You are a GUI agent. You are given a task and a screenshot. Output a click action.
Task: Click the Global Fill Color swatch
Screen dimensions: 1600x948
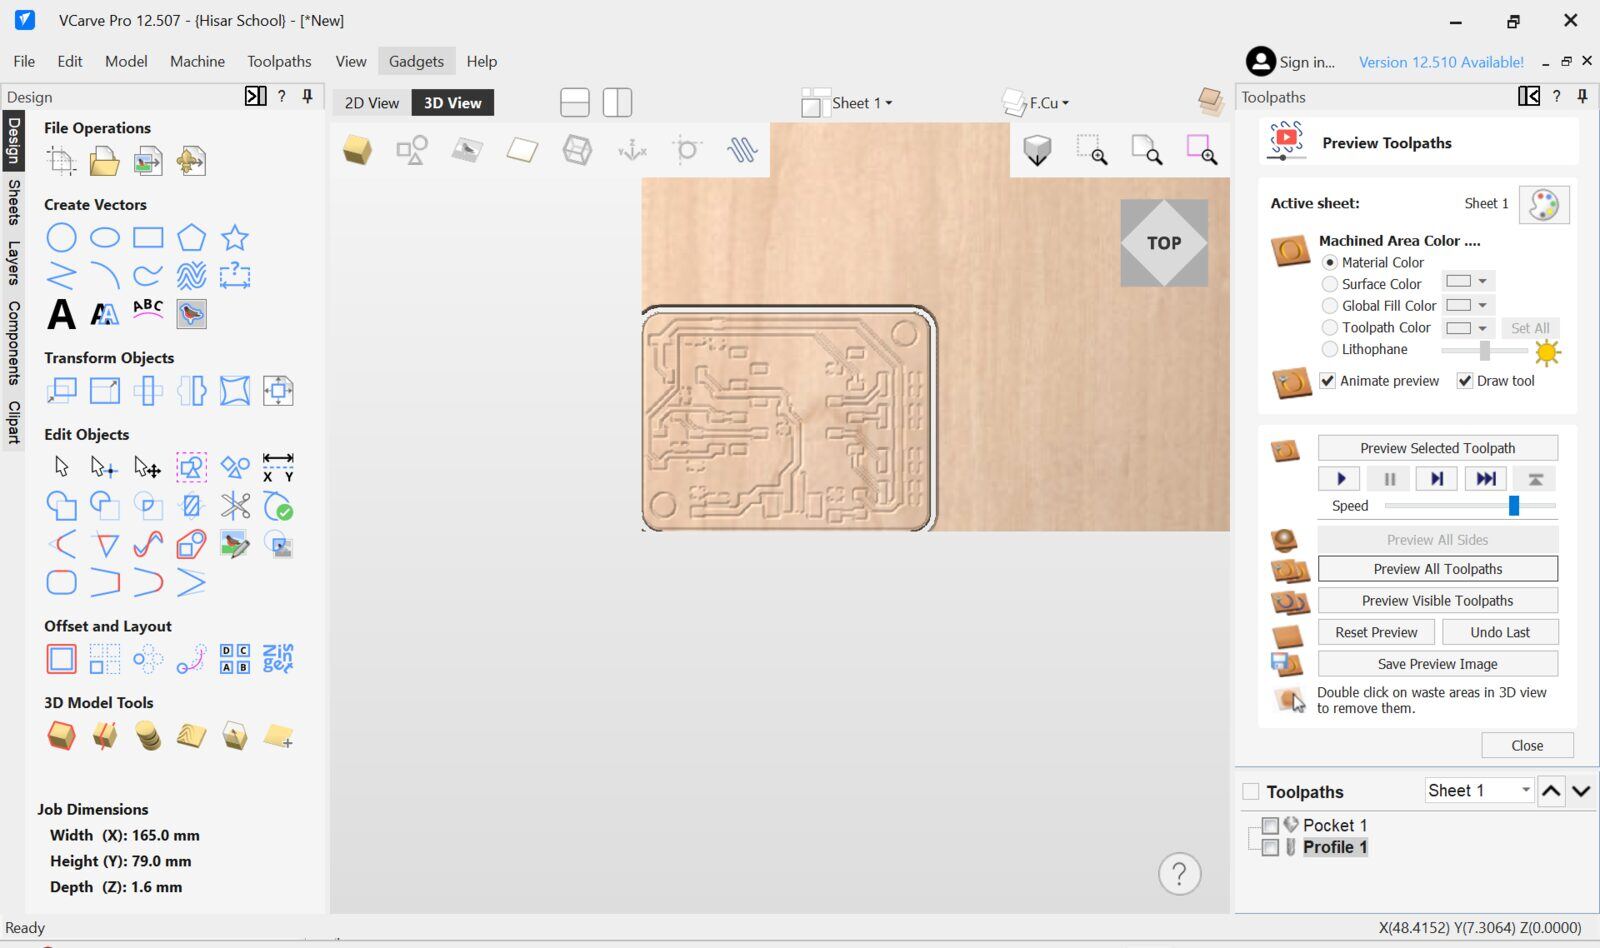tap(1458, 305)
